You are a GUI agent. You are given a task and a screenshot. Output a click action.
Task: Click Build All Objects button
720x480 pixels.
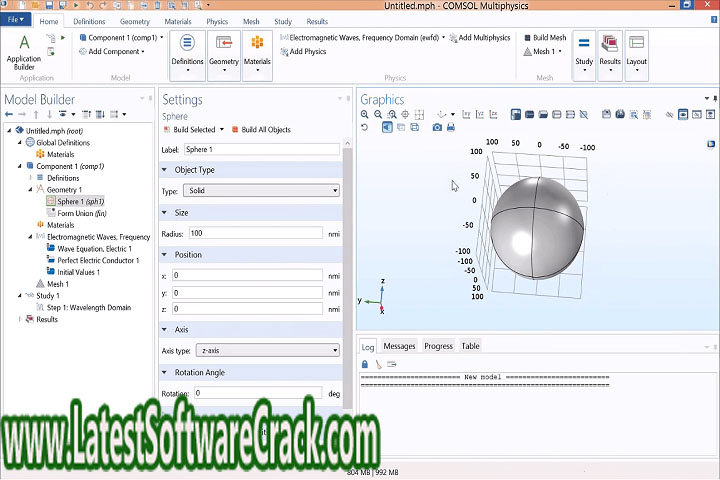(x=261, y=130)
